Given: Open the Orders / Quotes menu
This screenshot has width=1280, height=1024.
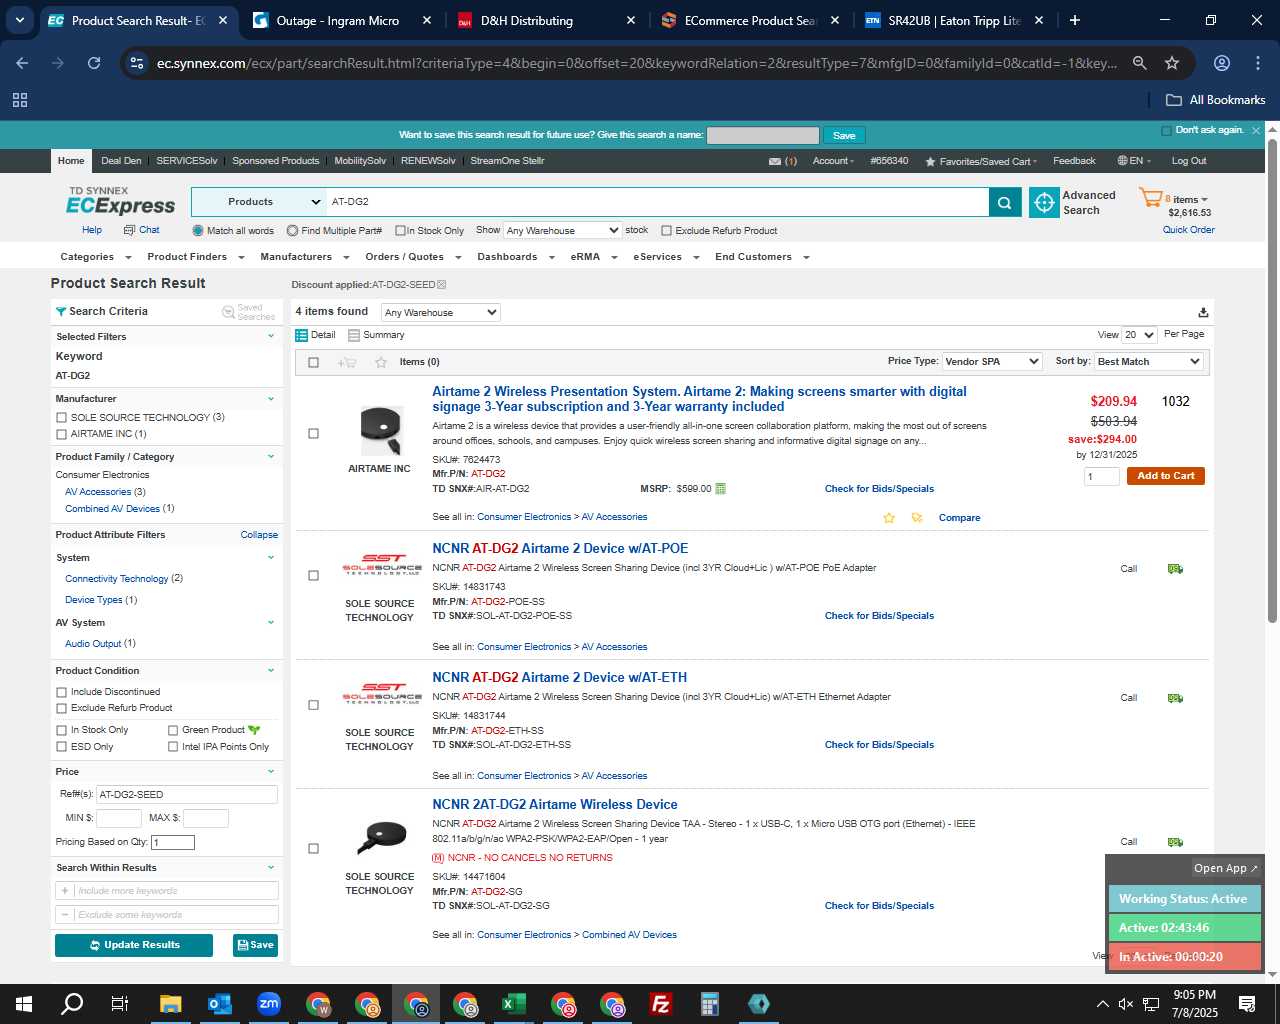Looking at the screenshot, I should tap(412, 257).
